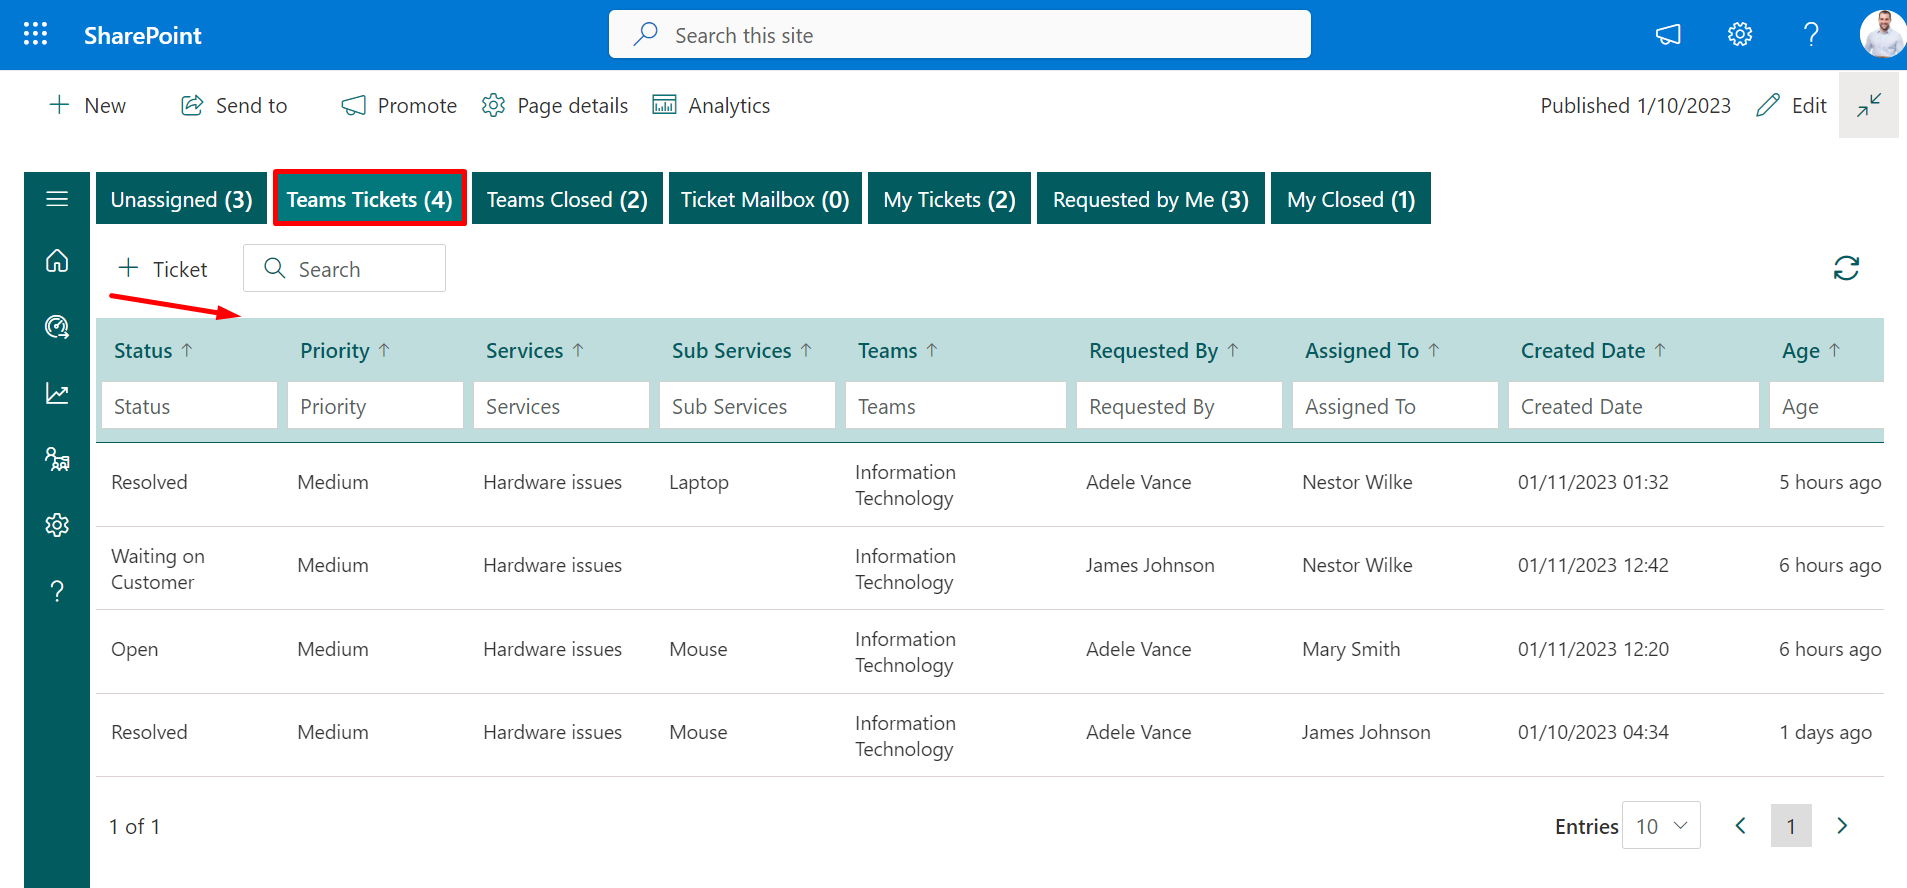Sort by Sub Services column arrow
The height and width of the screenshot is (888, 1907).
point(806,350)
